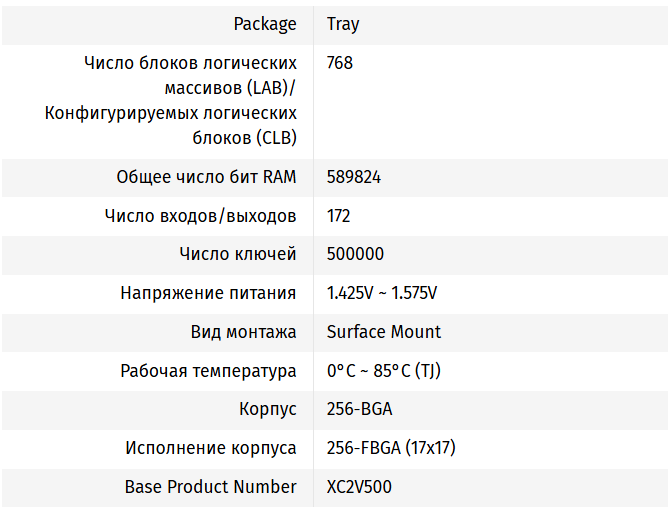Select the RAM bits value 589824
668x510 pixels.
354,177
